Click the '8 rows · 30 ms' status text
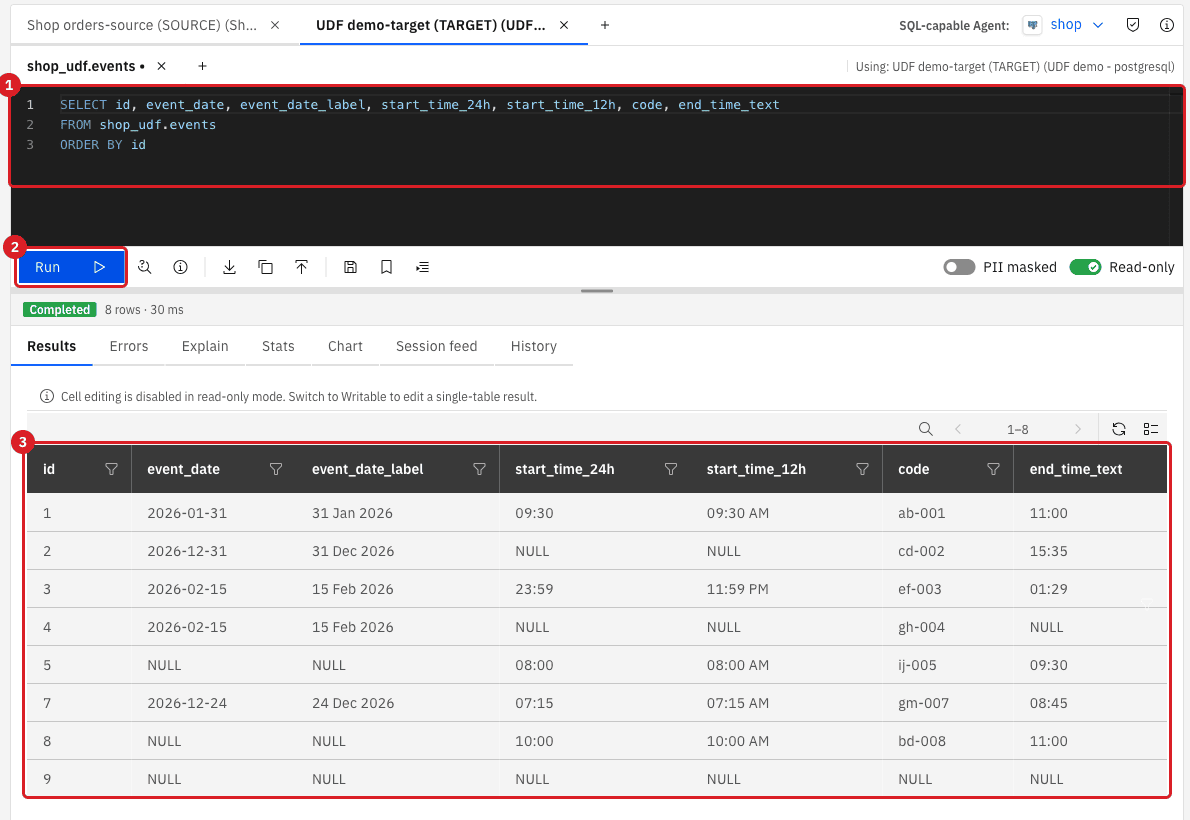The width and height of the screenshot is (1190, 820). [x=144, y=310]
